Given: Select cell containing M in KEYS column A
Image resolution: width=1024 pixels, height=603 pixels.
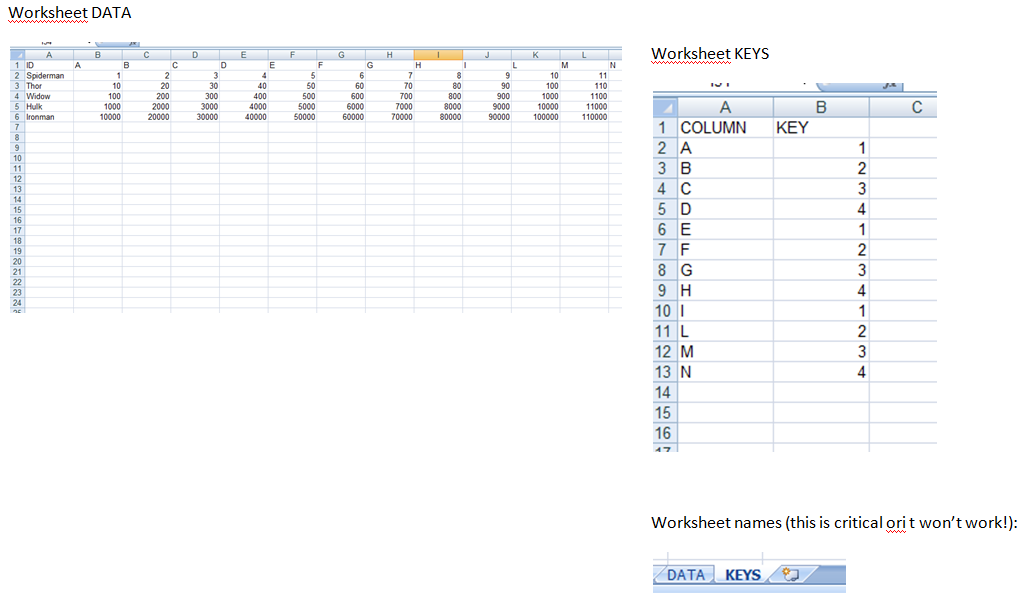Looking at the screenshot, I should click(x=725, y=351).
